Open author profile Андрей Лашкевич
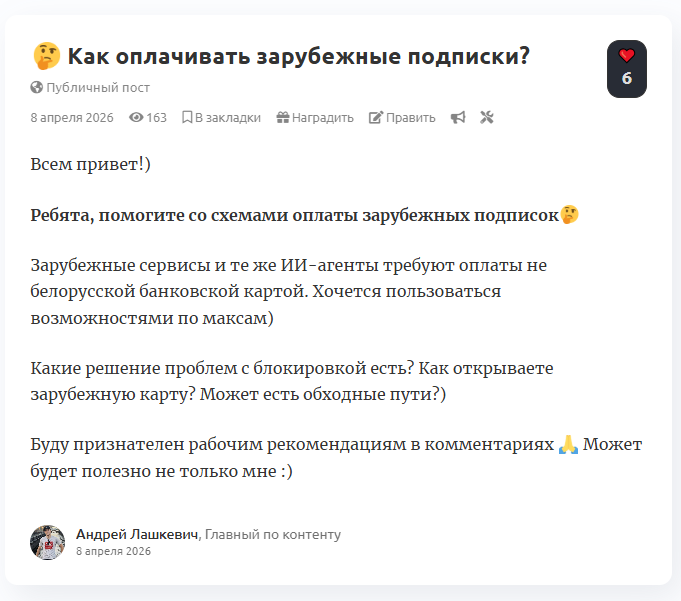The width and height of the screenshot is (681, 601). click(137, 534)
